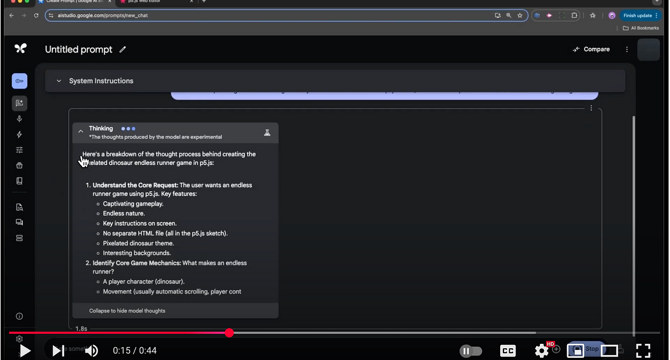Click the browser back arrow

click(12, 15)
